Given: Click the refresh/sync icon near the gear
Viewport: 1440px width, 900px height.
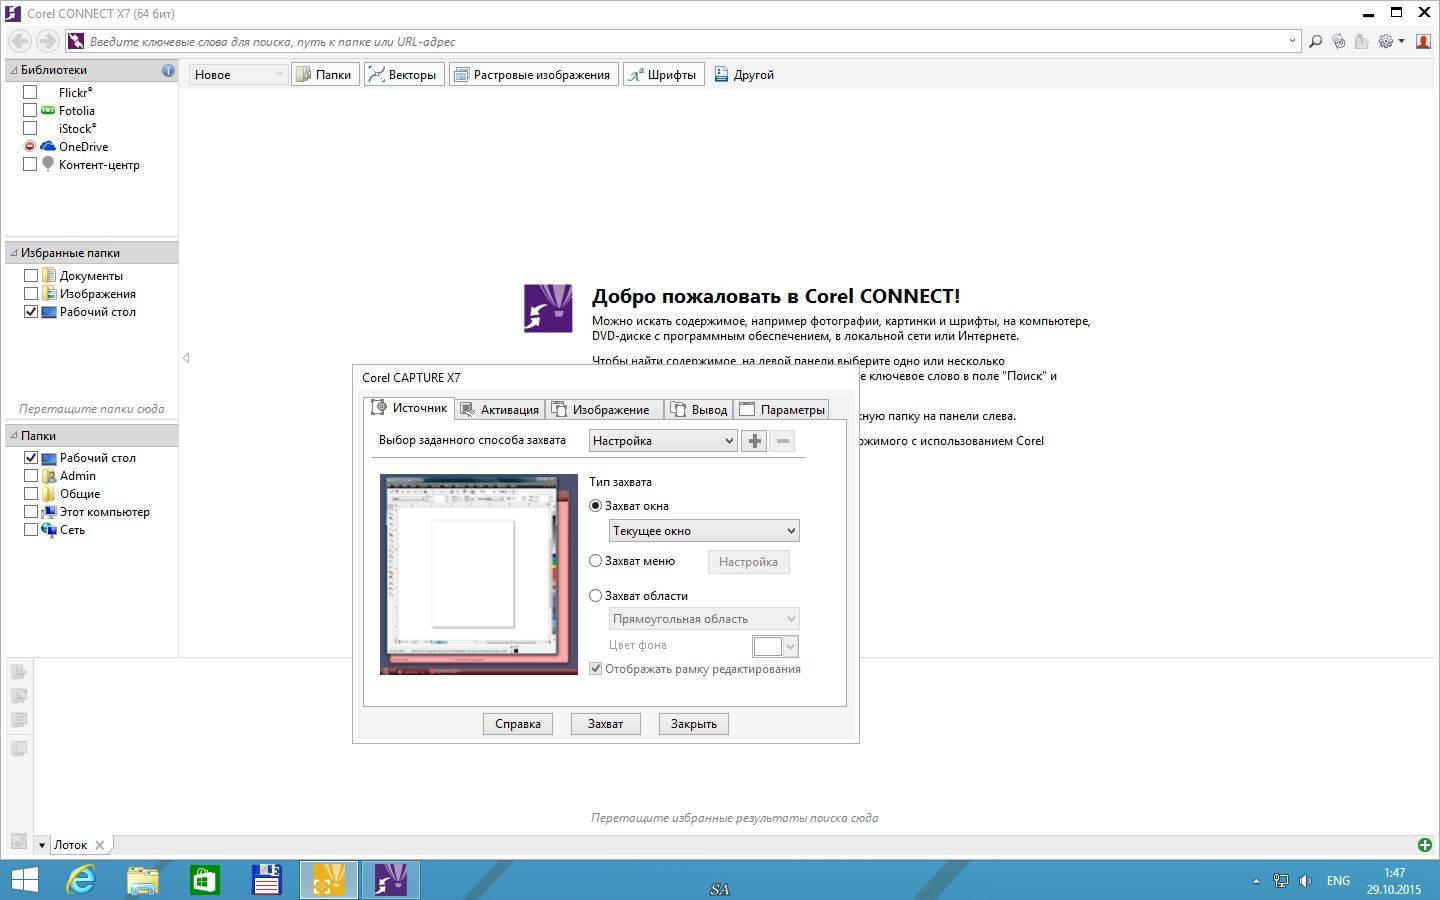Looking at the screenshot, I should point(1340,41).
